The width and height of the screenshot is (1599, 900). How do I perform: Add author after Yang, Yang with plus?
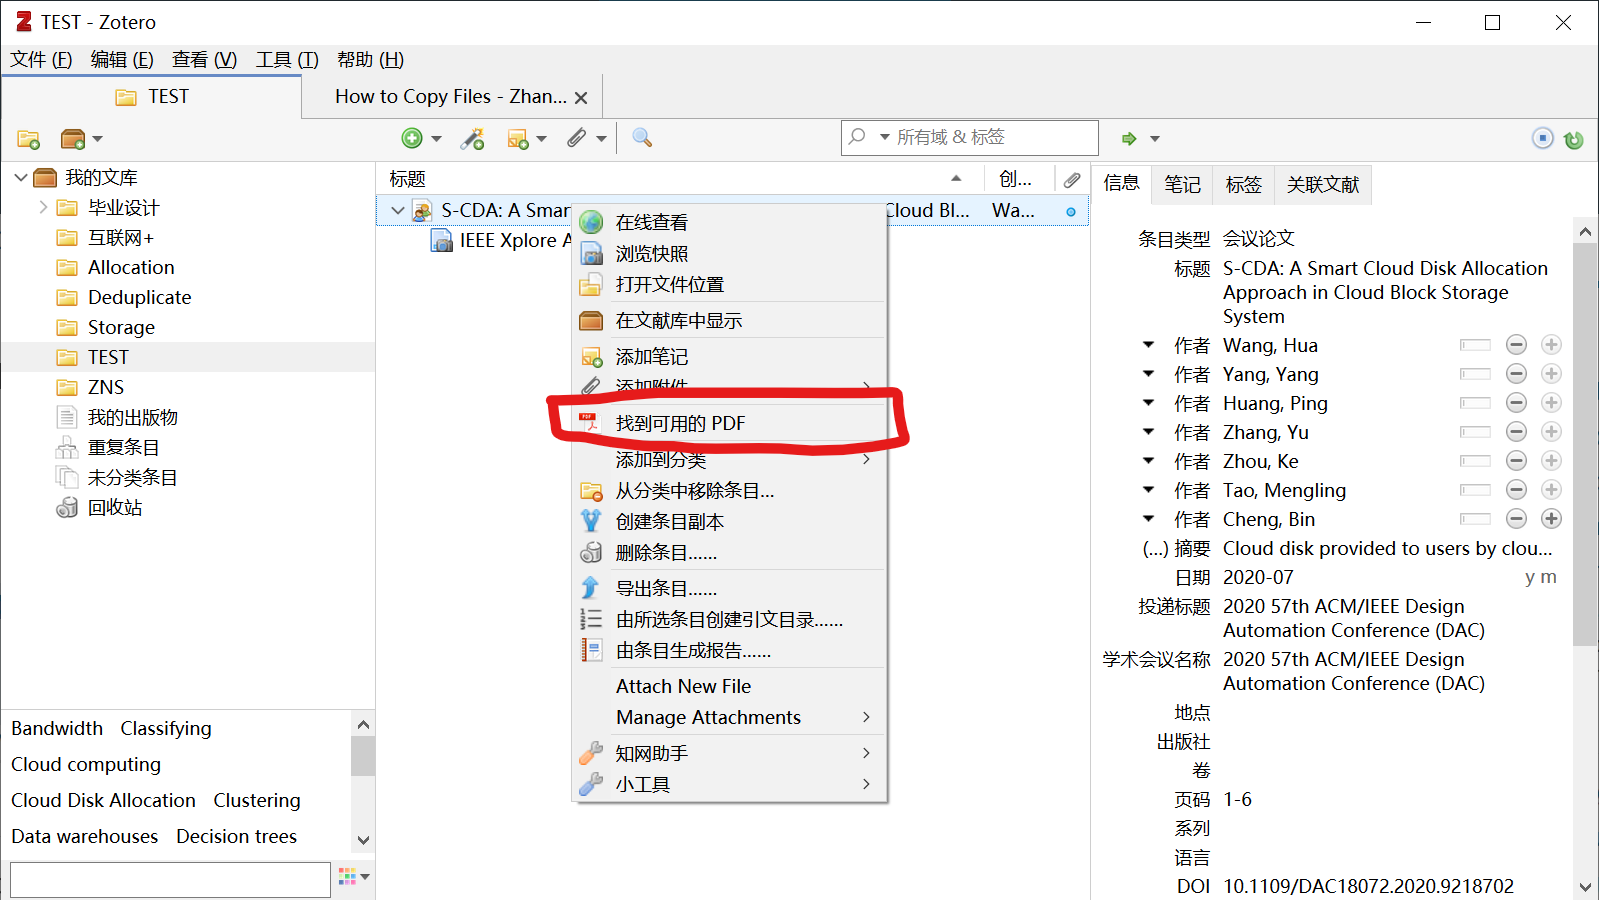1551,374
